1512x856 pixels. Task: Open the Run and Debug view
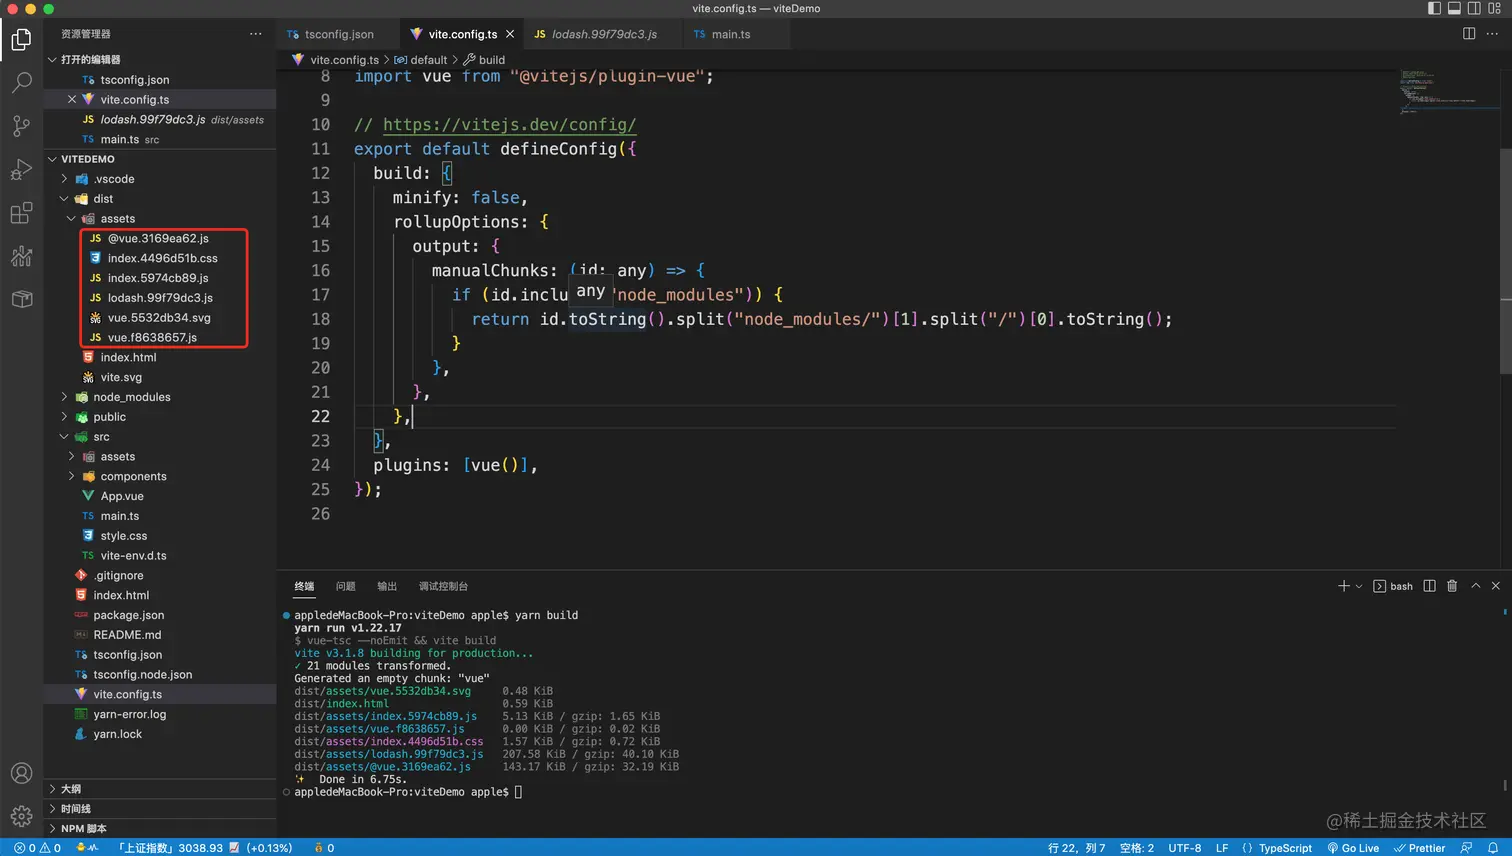(21, 170)
